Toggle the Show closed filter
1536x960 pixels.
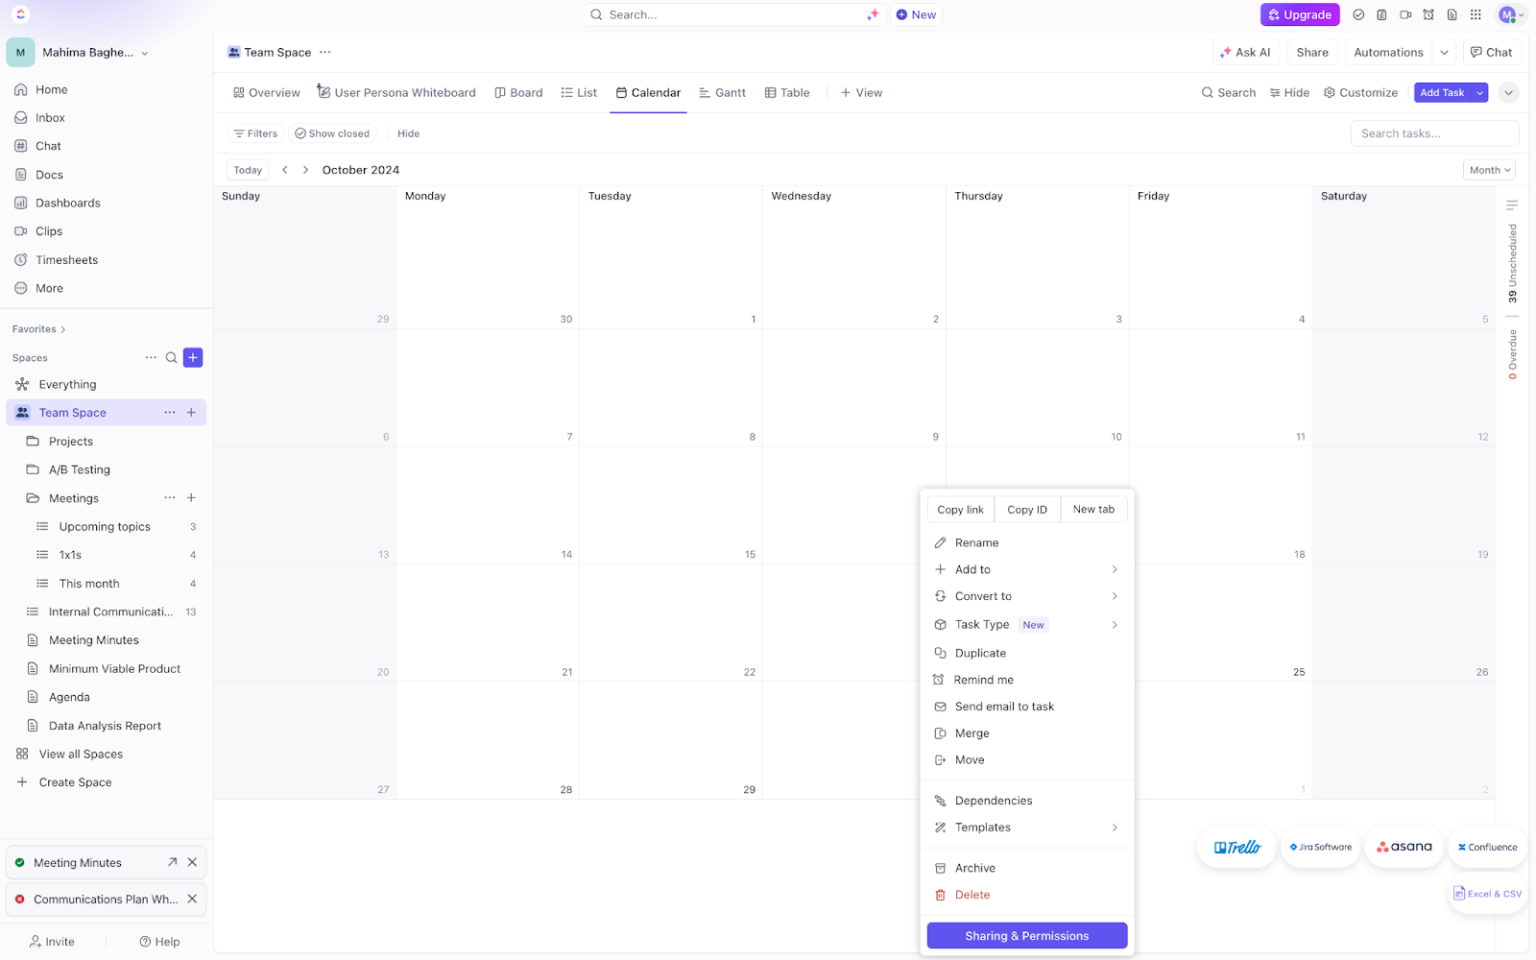coord(332,132)
